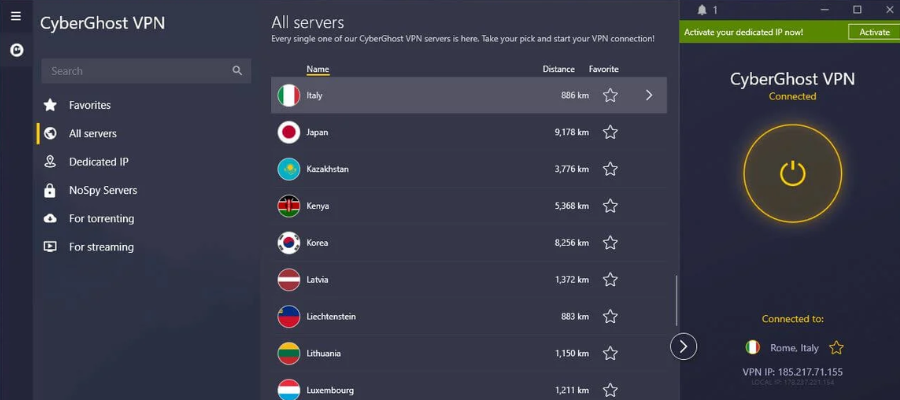Click the Activate button
The image size is (900, 400).
[x=874, y=32]
